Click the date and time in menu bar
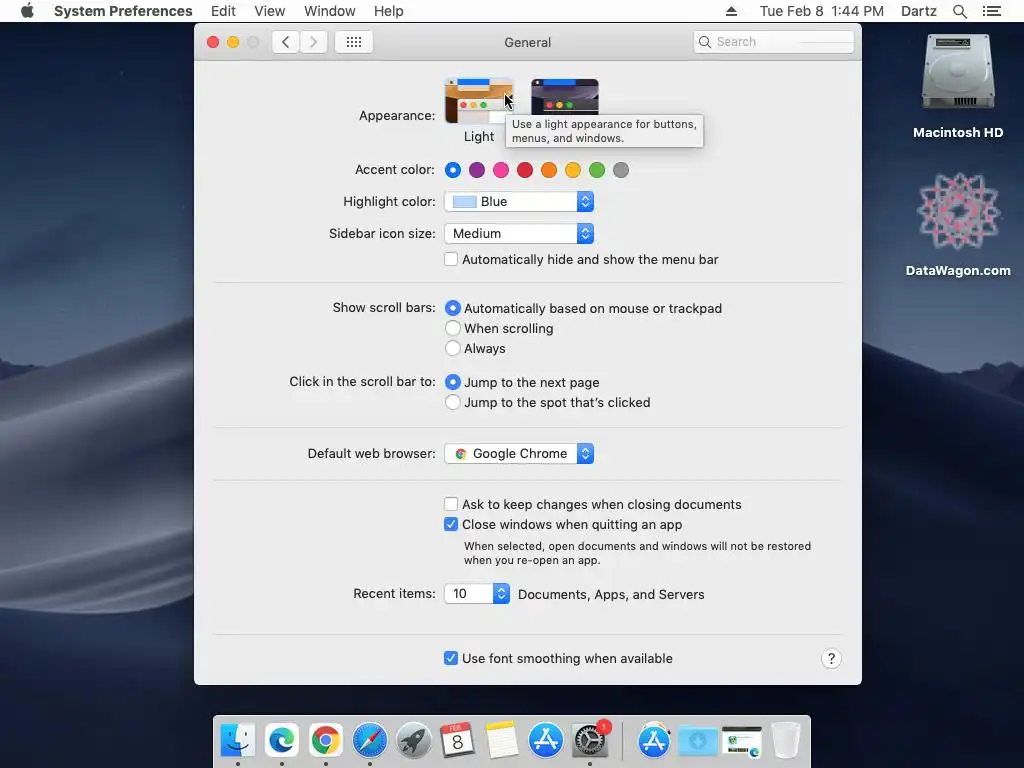 tap(822, 11)
